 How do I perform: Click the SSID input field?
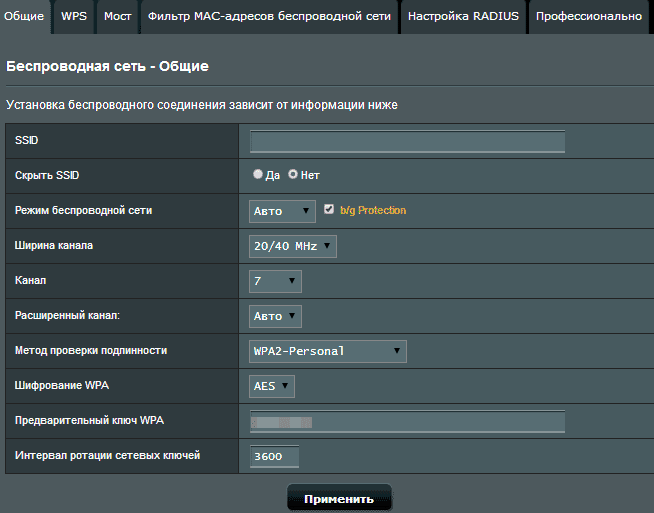407,141
